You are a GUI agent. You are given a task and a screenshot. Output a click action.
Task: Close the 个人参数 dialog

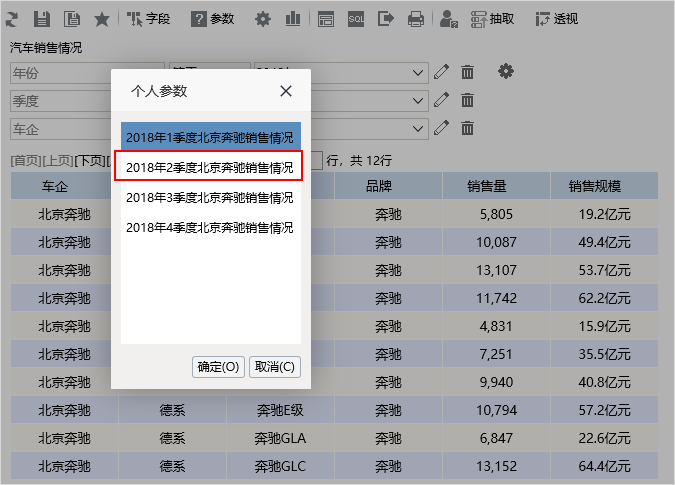(286, 91)
